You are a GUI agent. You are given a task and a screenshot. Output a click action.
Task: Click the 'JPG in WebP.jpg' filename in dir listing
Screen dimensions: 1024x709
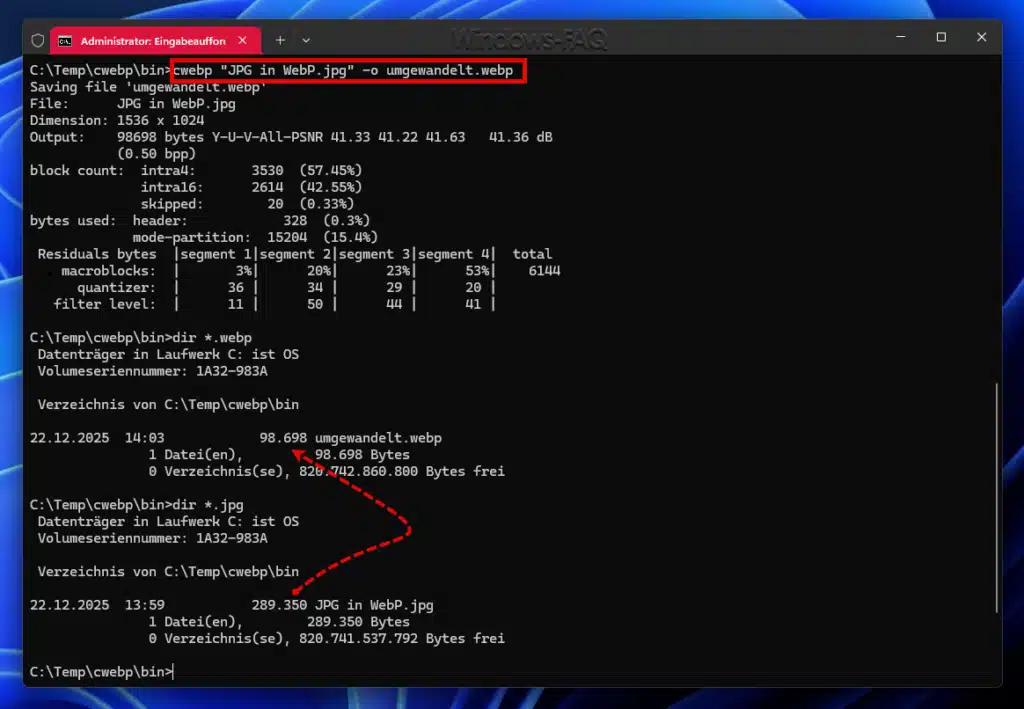374,605
